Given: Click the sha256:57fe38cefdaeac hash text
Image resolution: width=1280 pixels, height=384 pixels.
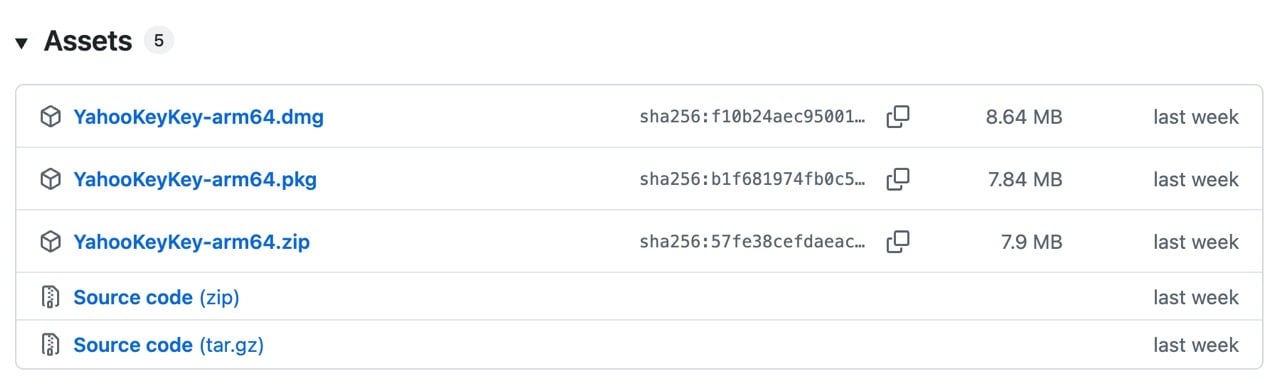Looking at the screenshot, I should [753, 241].
